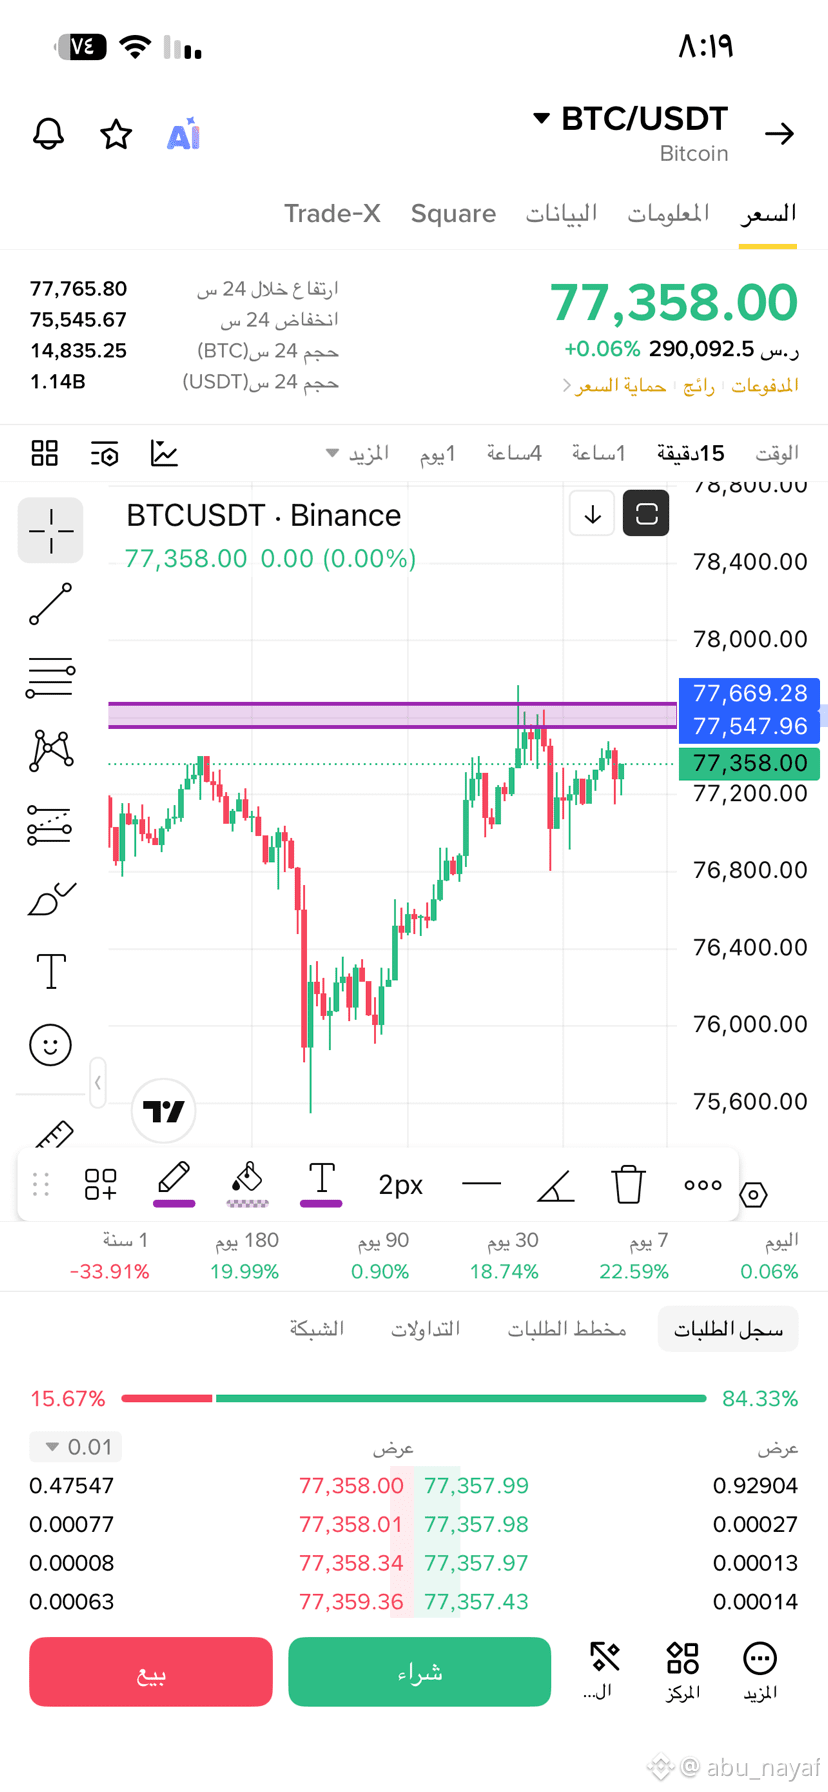Image resolution: width=828 pixels, height=1792 pixels.
Task: Toggle fullscreen chart mode
Action: click(x=646, y=514)
